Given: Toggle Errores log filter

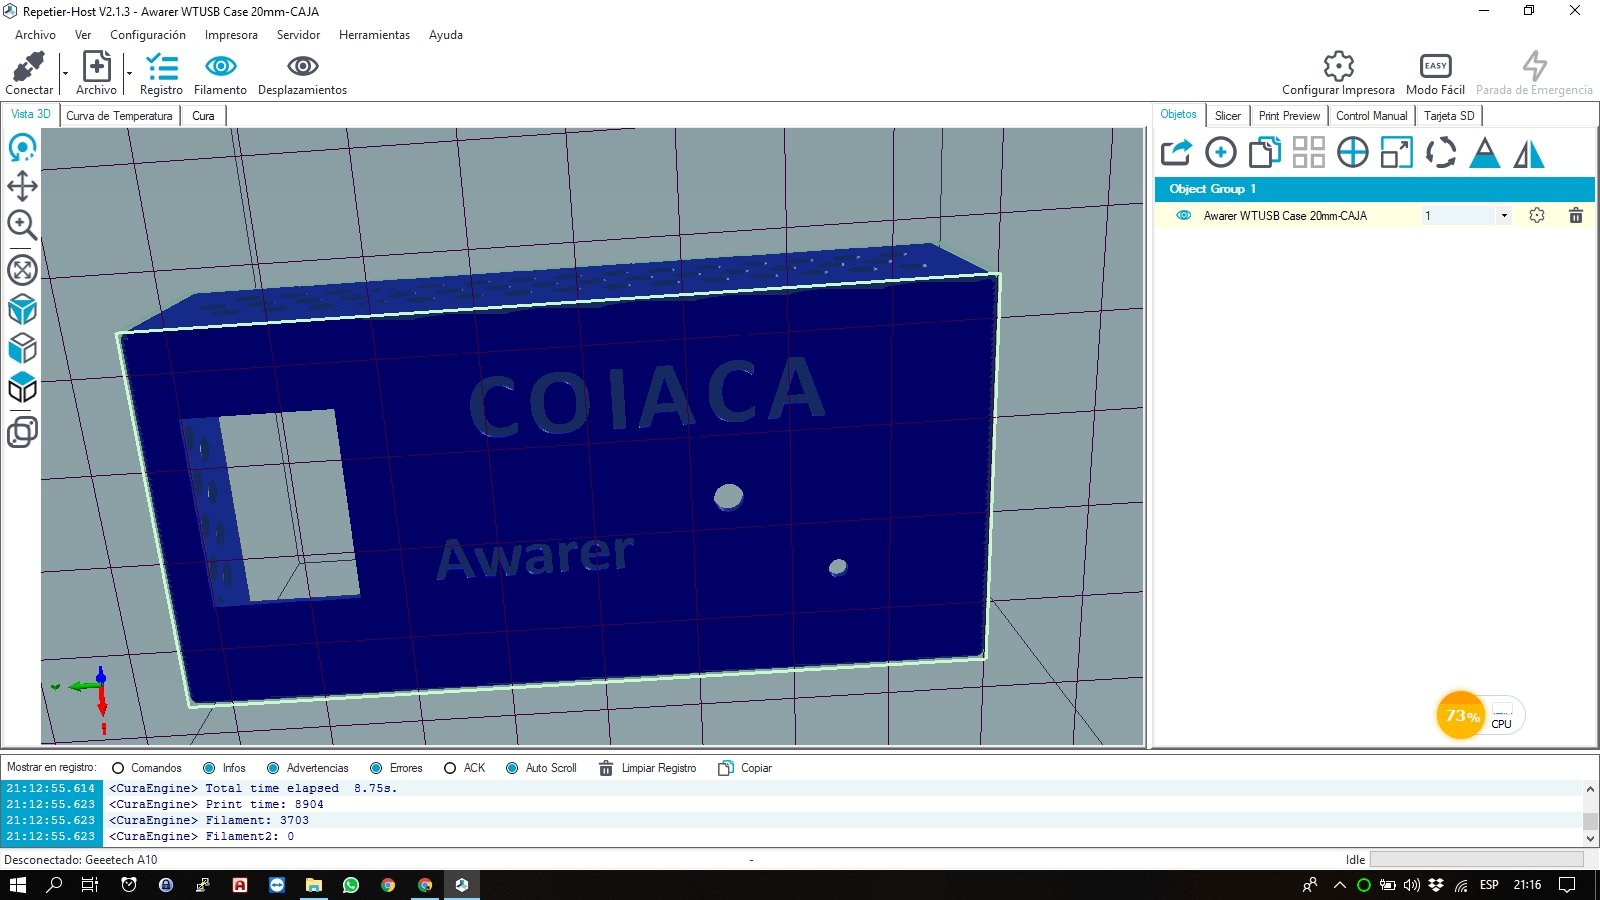Looking at the screenshot, I should [x=396, y=768].
